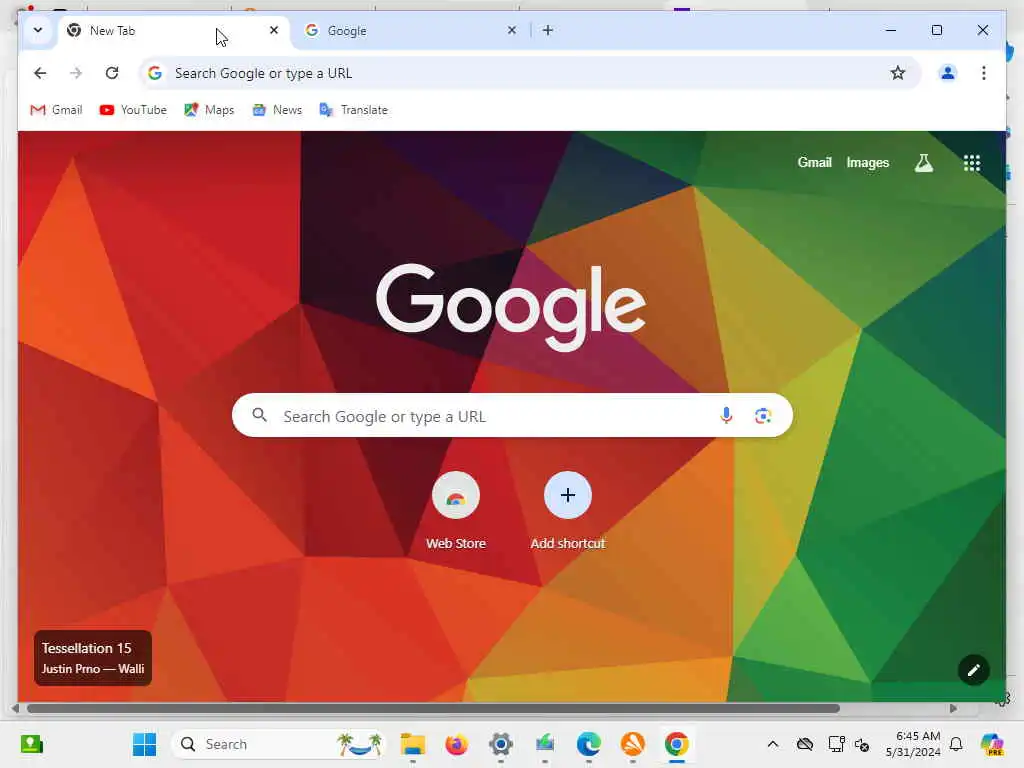Click the Google logo

pos(511,306)
